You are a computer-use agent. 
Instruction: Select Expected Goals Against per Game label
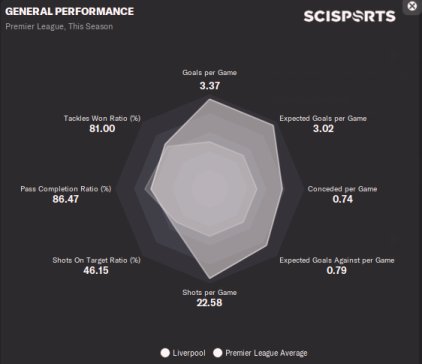(x=337, y=260)
